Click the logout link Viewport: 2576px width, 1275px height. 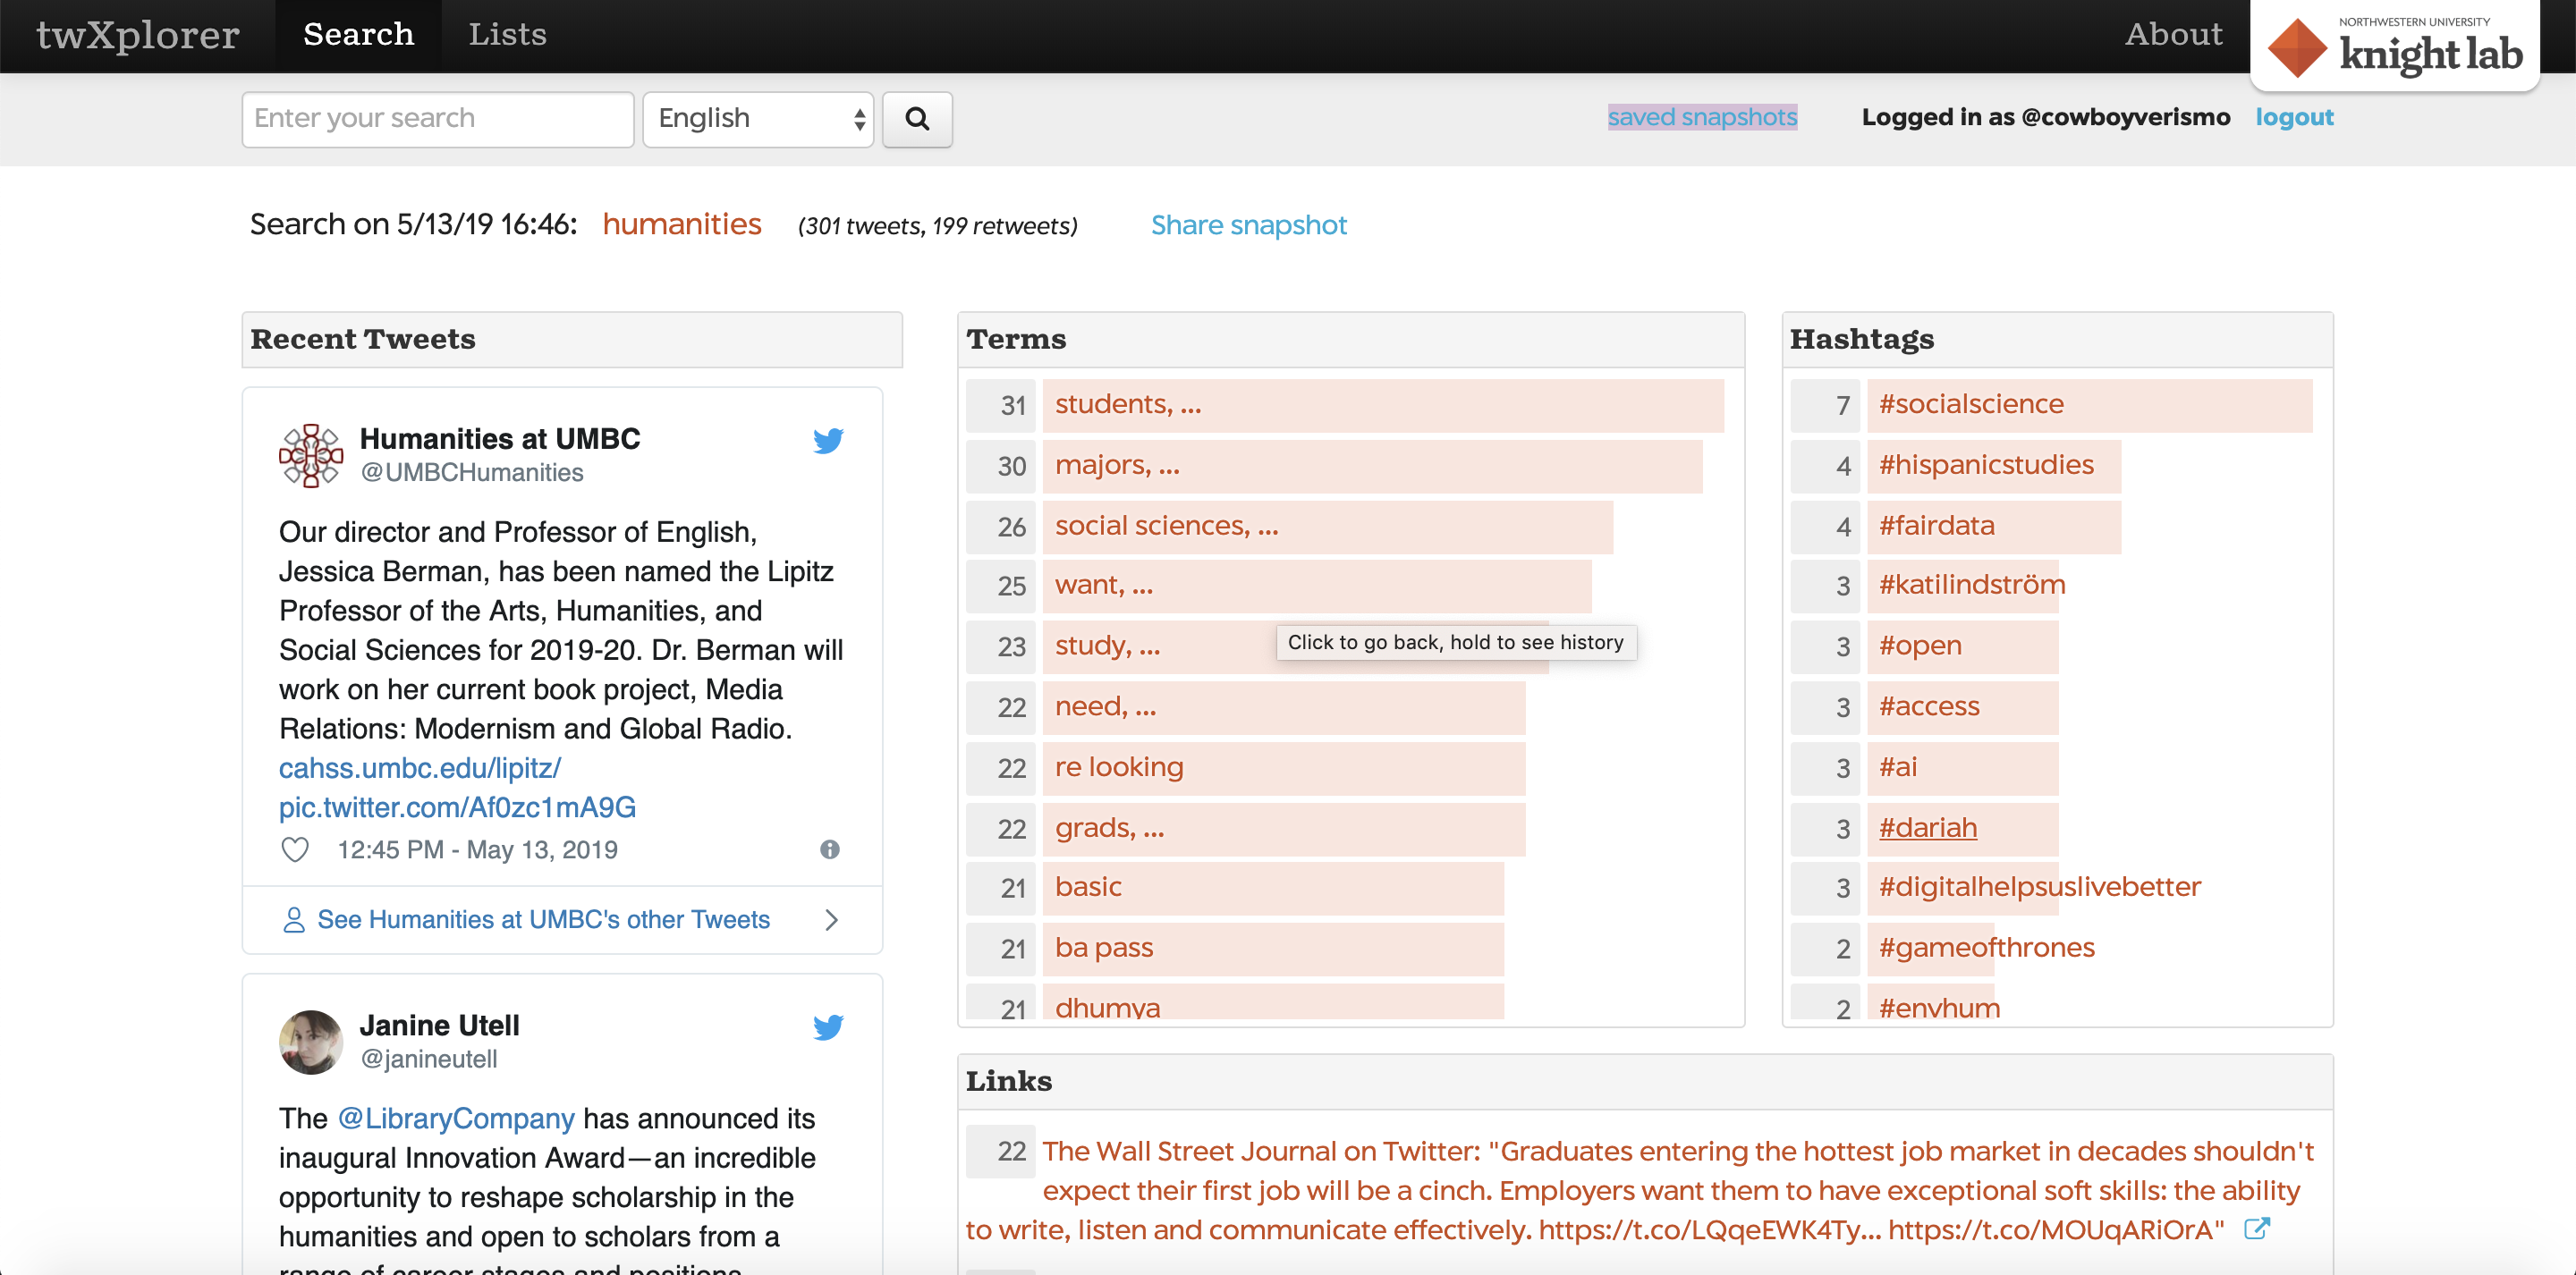coord(2294,117)
